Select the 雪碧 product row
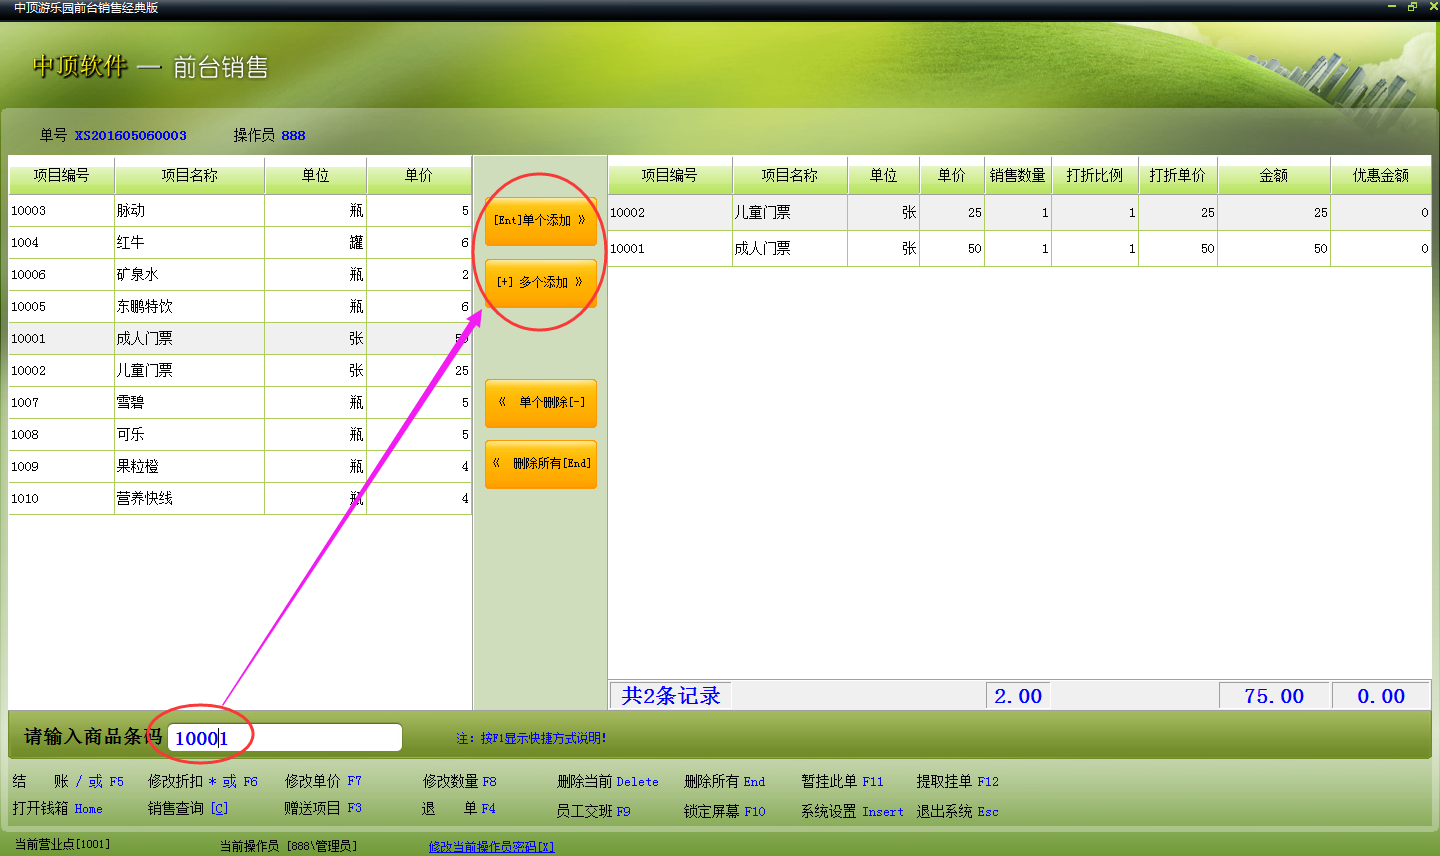1440x856 pixels. 240,402
